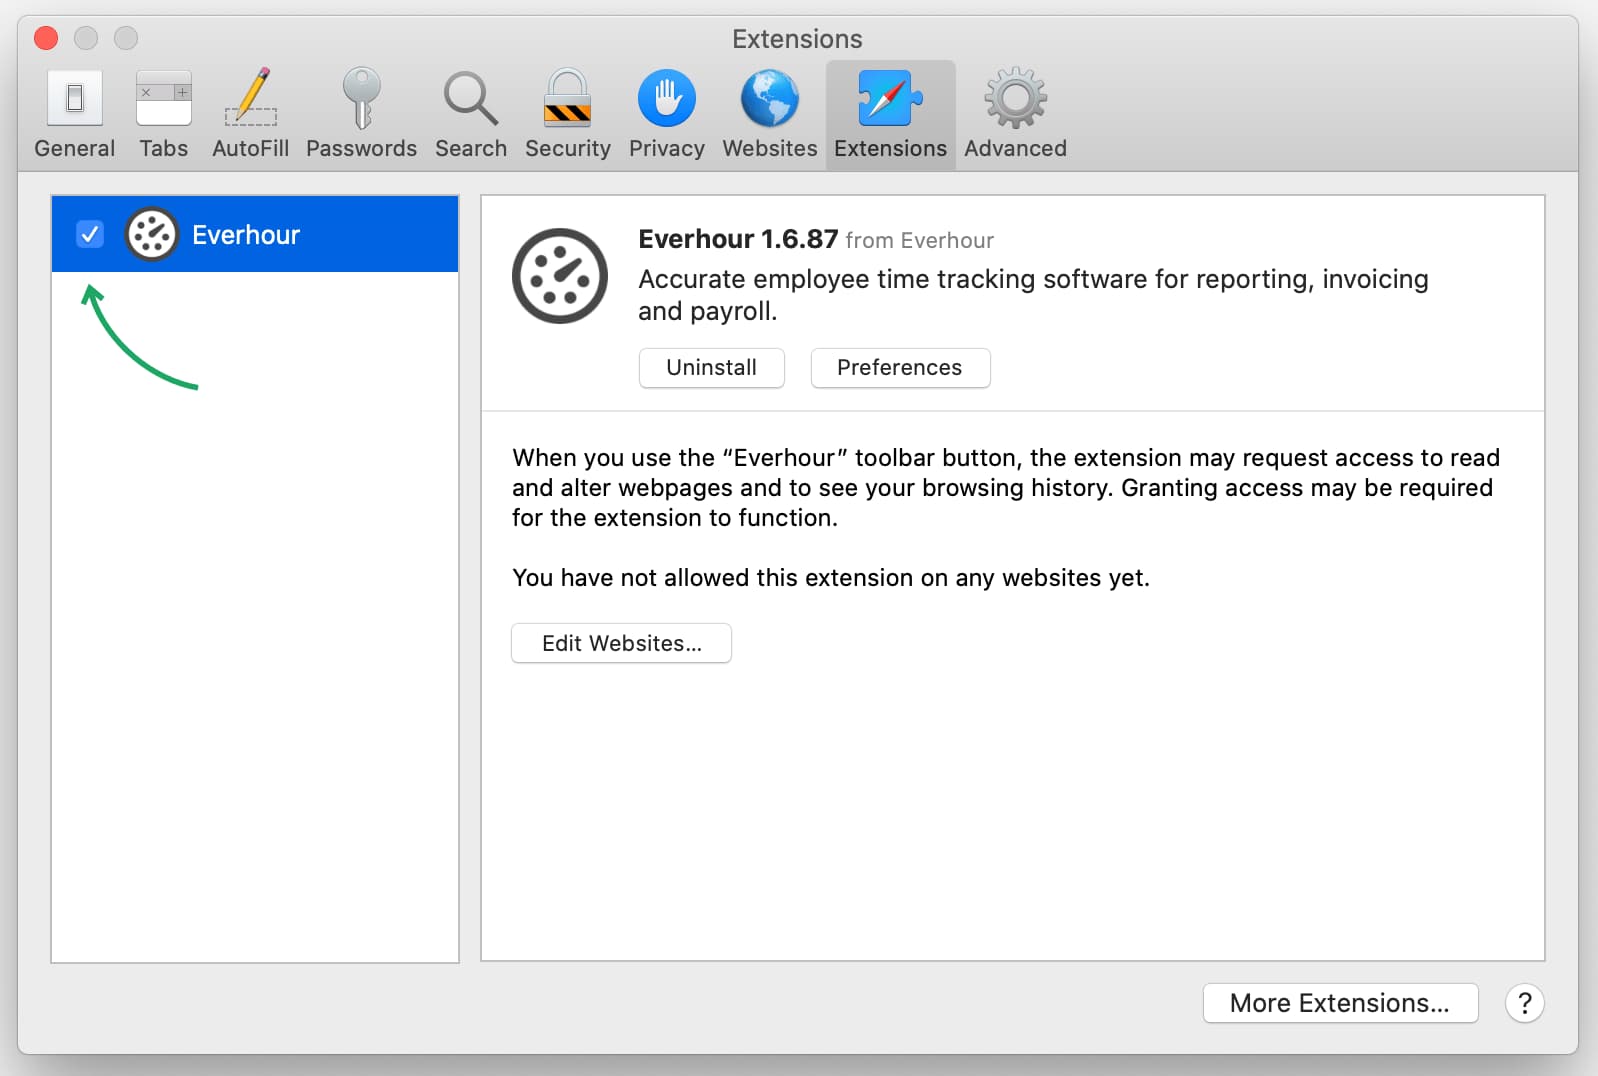Click the 'When you use the Everhour toolbar button' text
Viewport: 1598px width, 1076px height.
pos(1006,487)
